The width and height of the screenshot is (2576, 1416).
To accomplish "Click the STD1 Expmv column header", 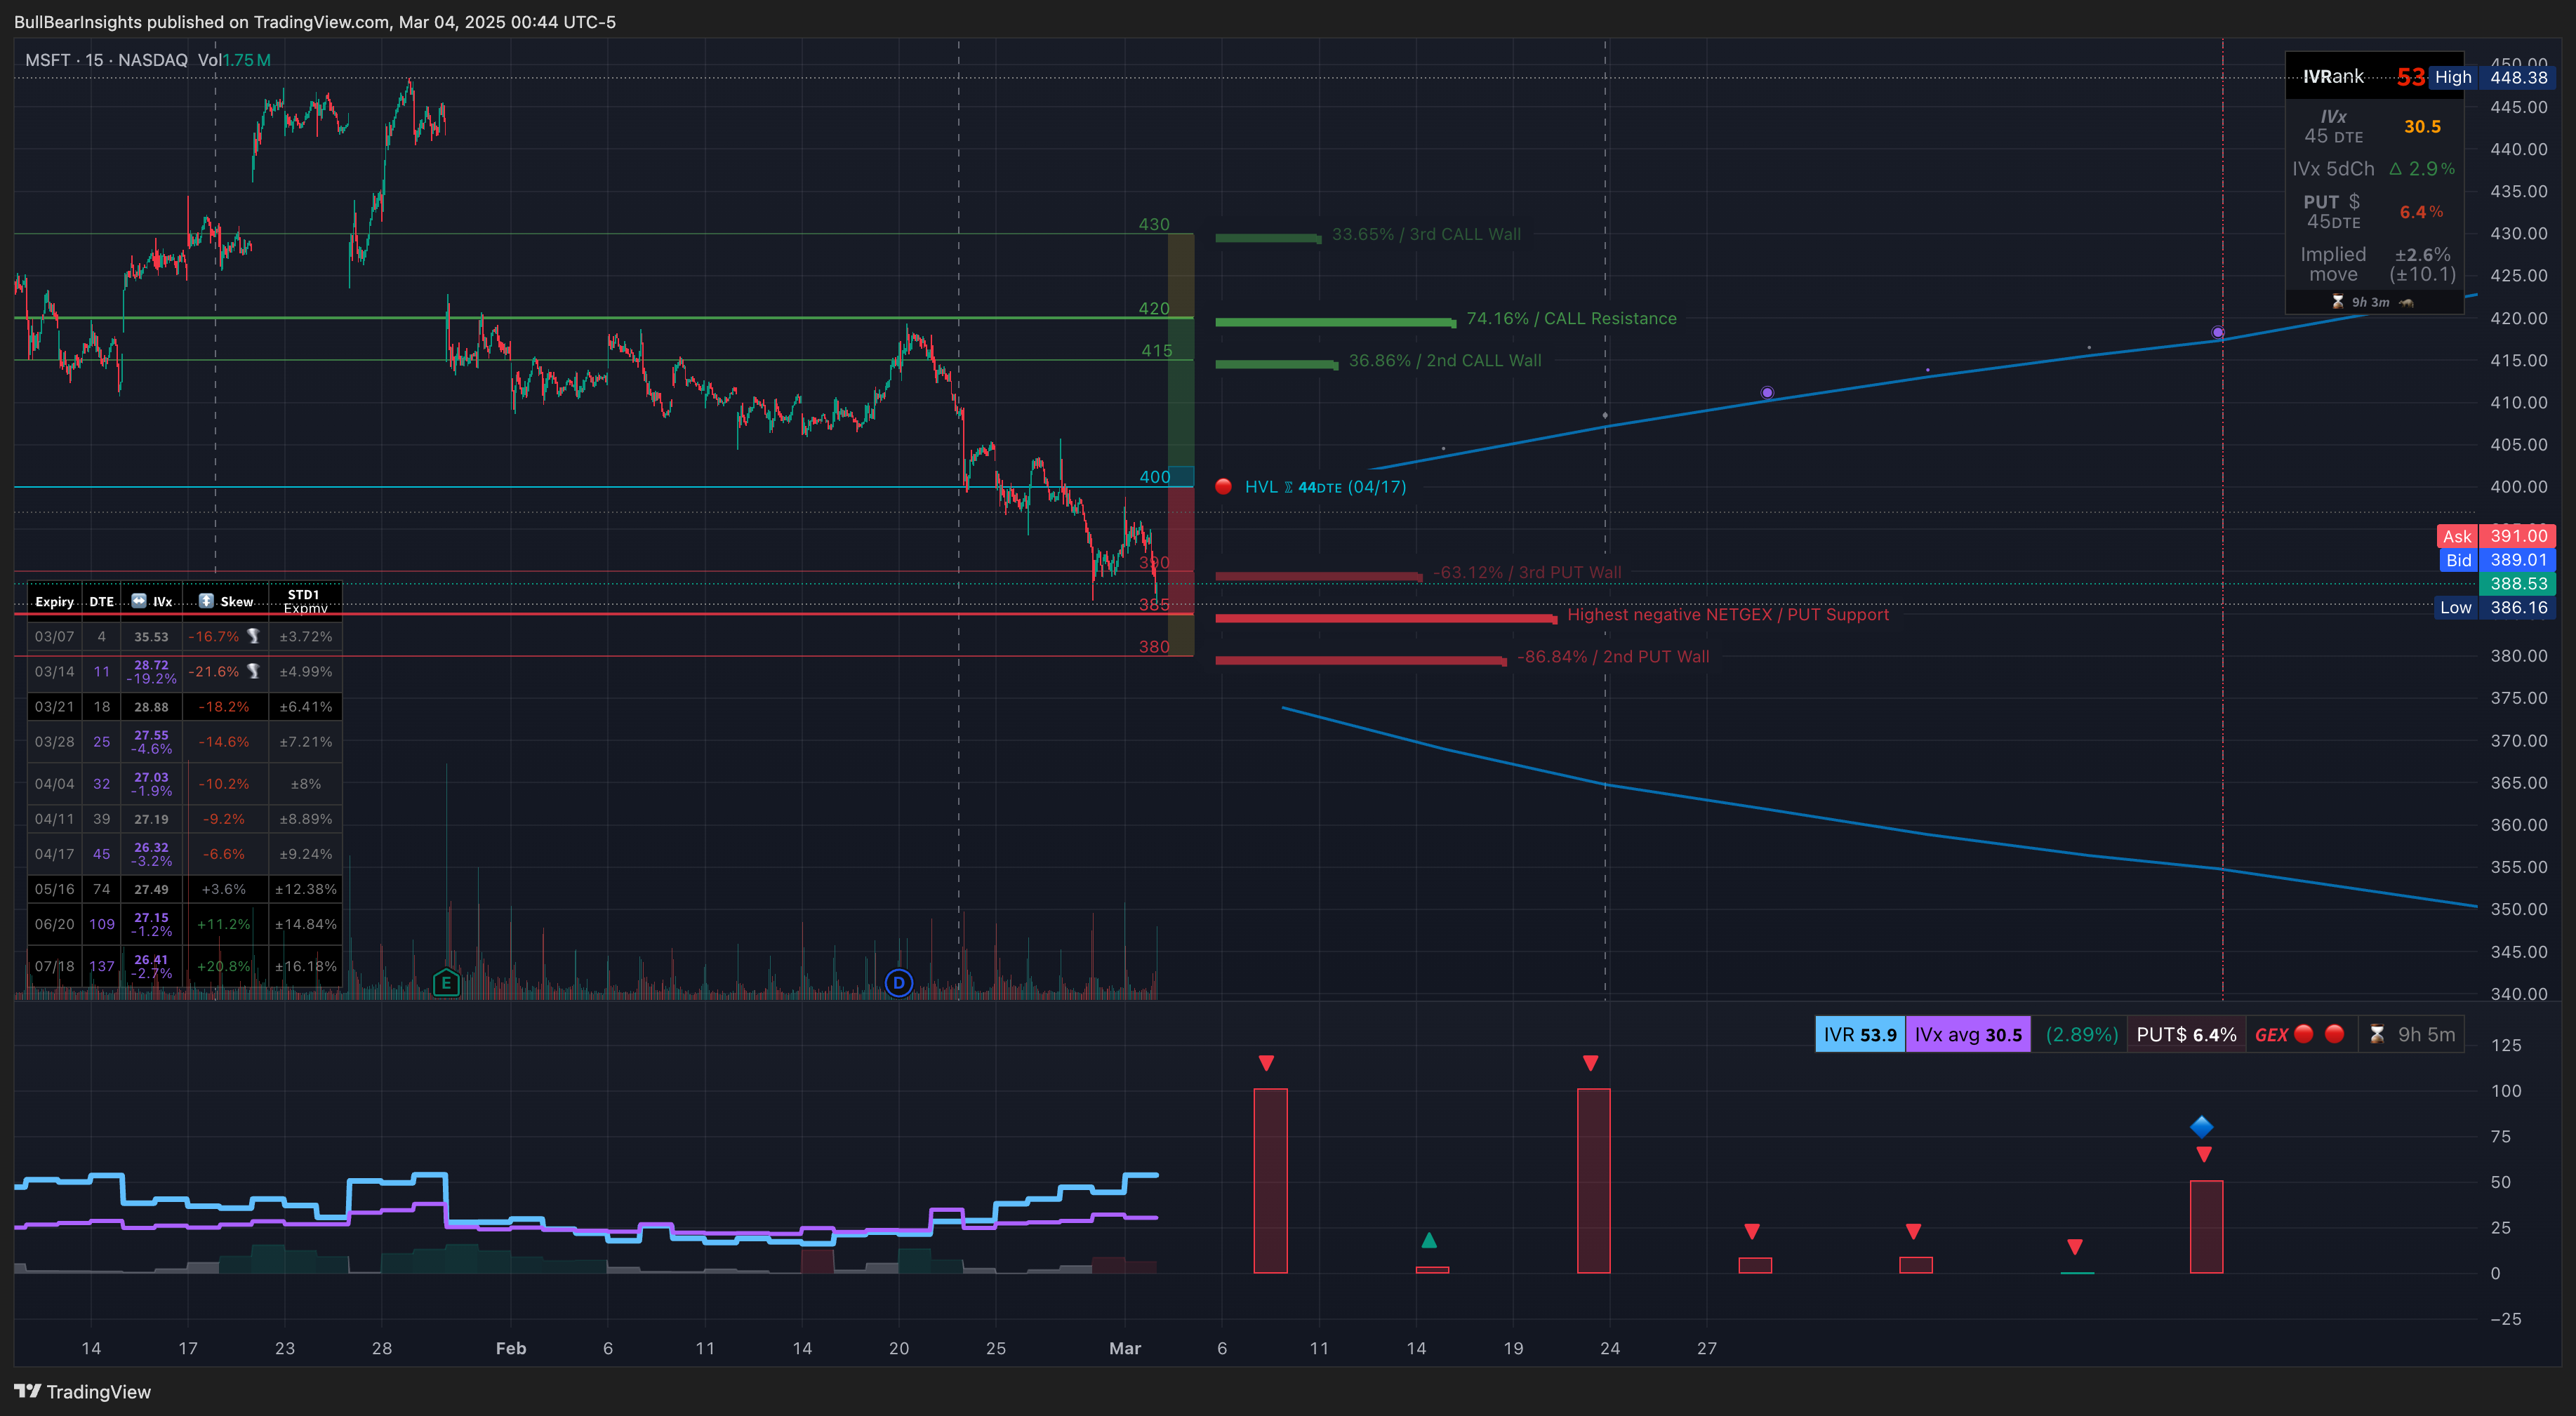I will [304, 601].
